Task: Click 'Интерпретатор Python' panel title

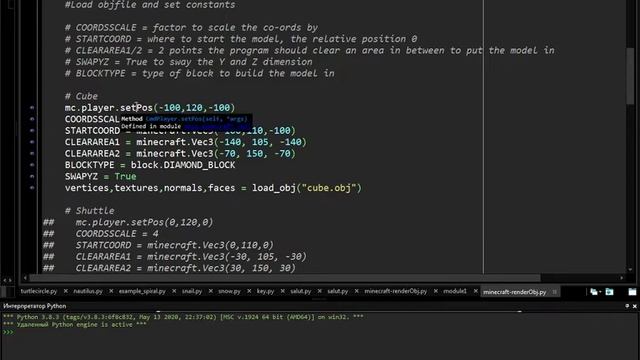Action: (35, 306)
